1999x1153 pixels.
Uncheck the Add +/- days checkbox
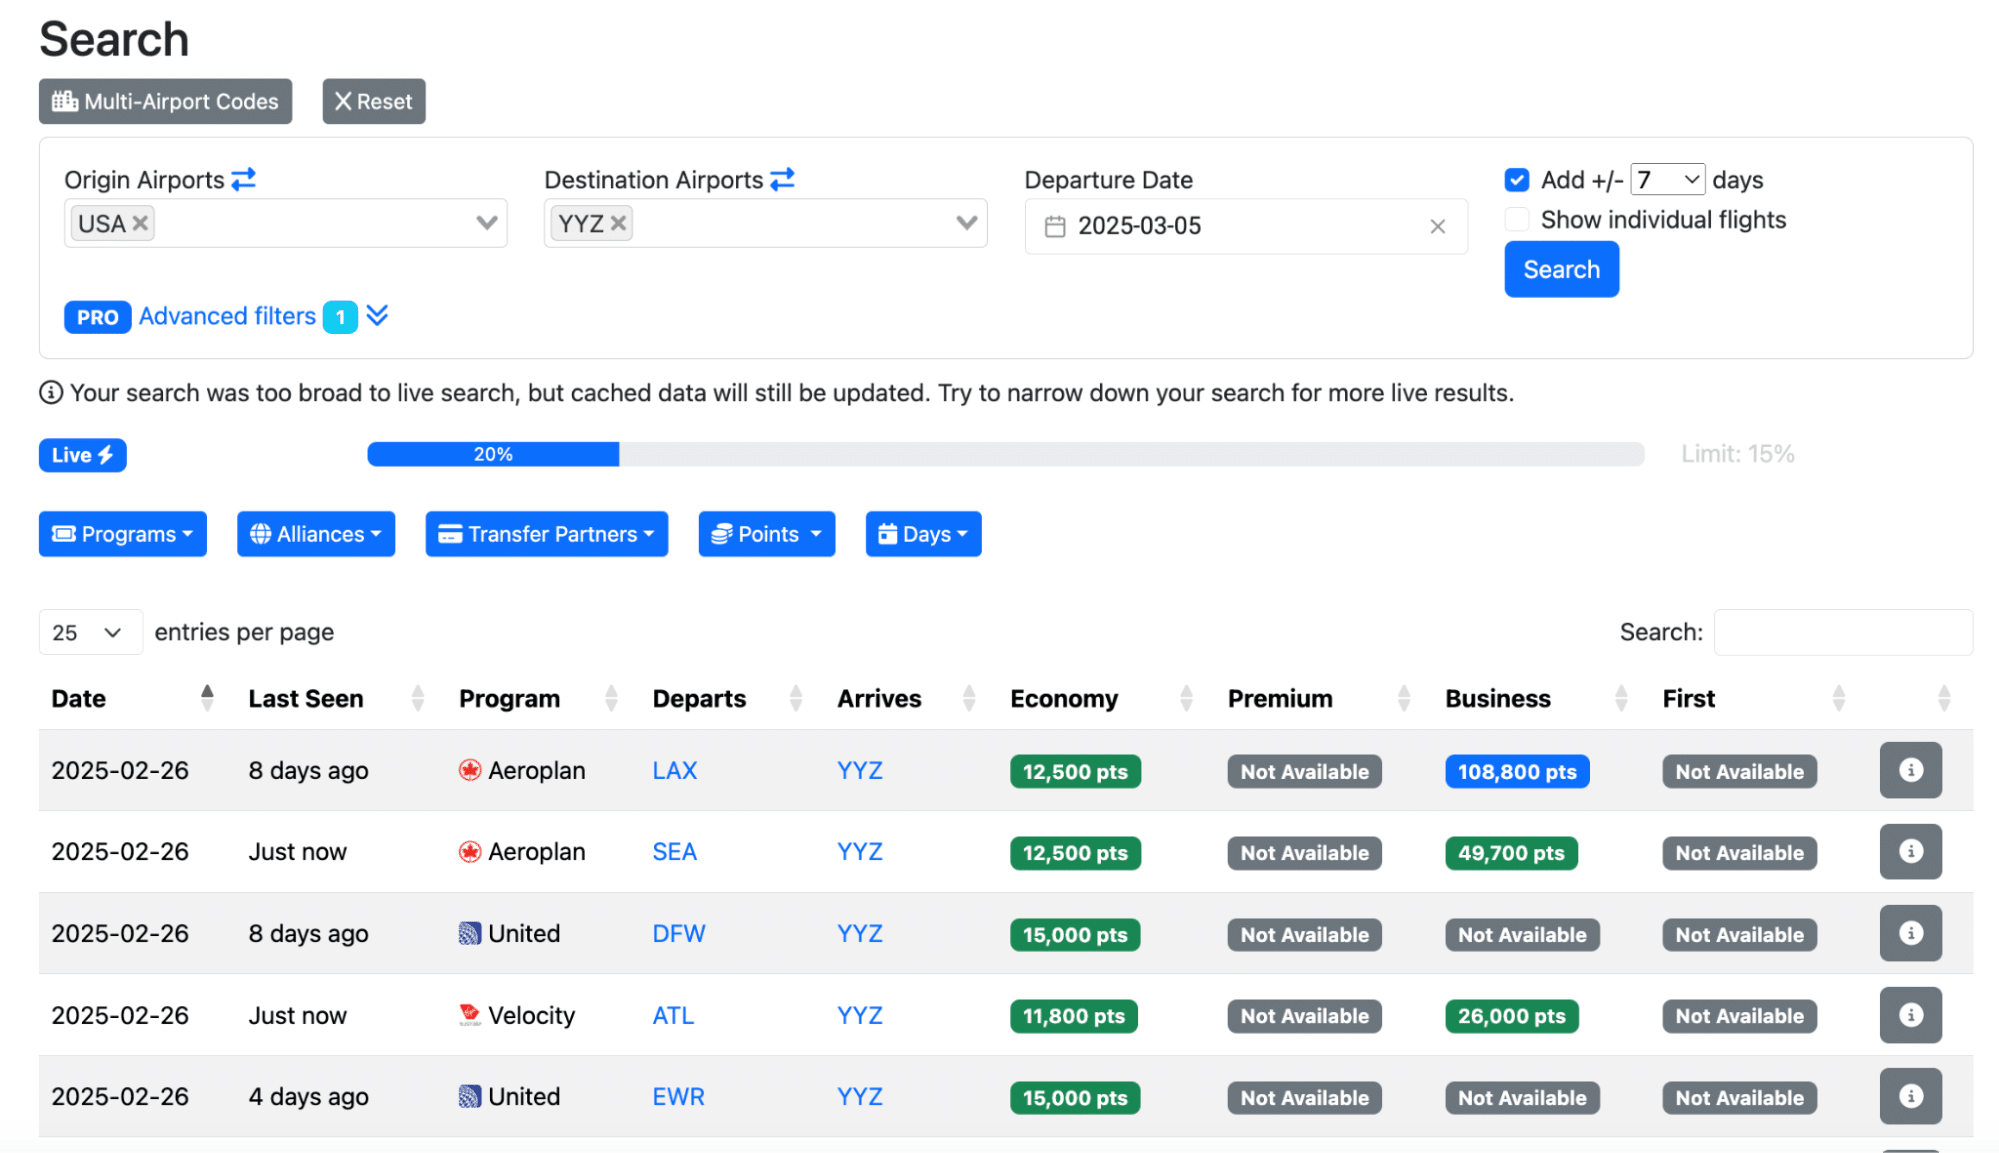[x=1516, y=180]
